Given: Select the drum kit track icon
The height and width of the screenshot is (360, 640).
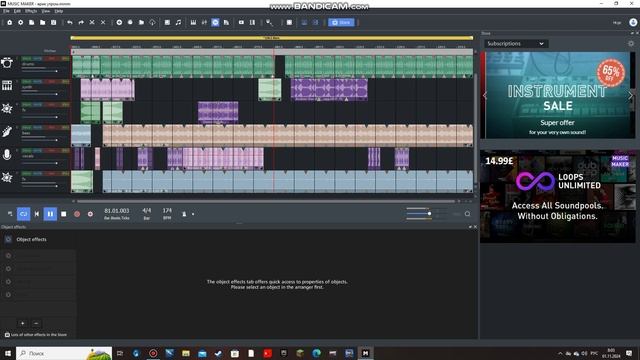Looking at the screenshot, I should 7,62.
